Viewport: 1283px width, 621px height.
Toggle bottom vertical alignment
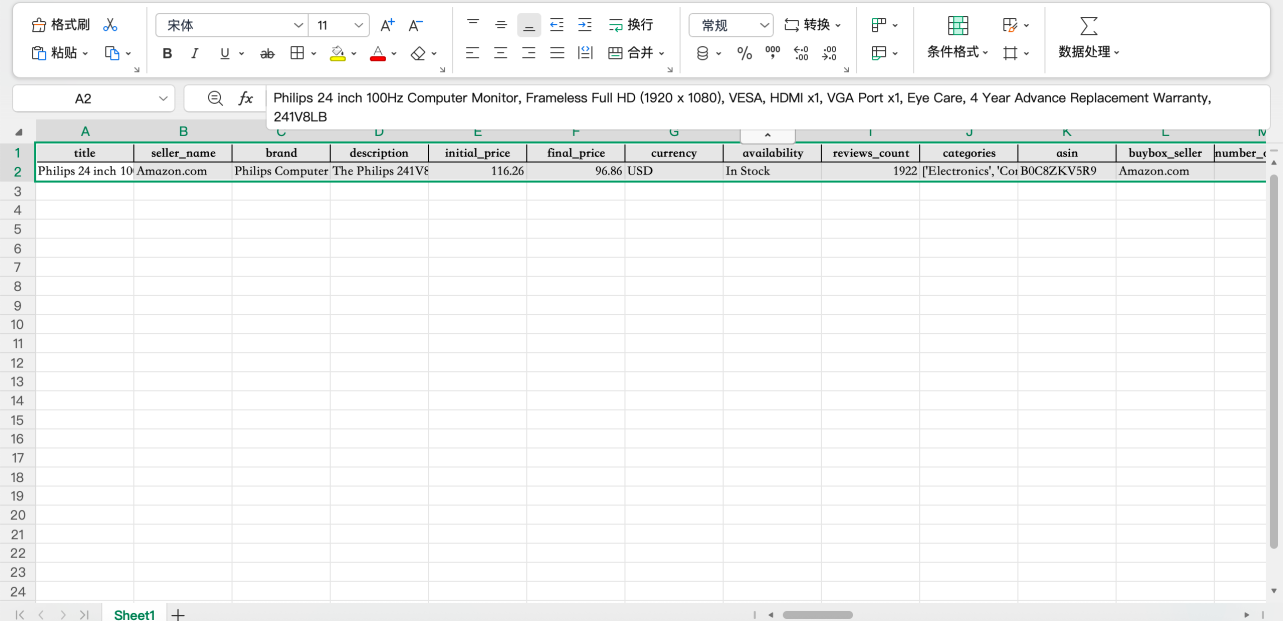tap(529, 25)
